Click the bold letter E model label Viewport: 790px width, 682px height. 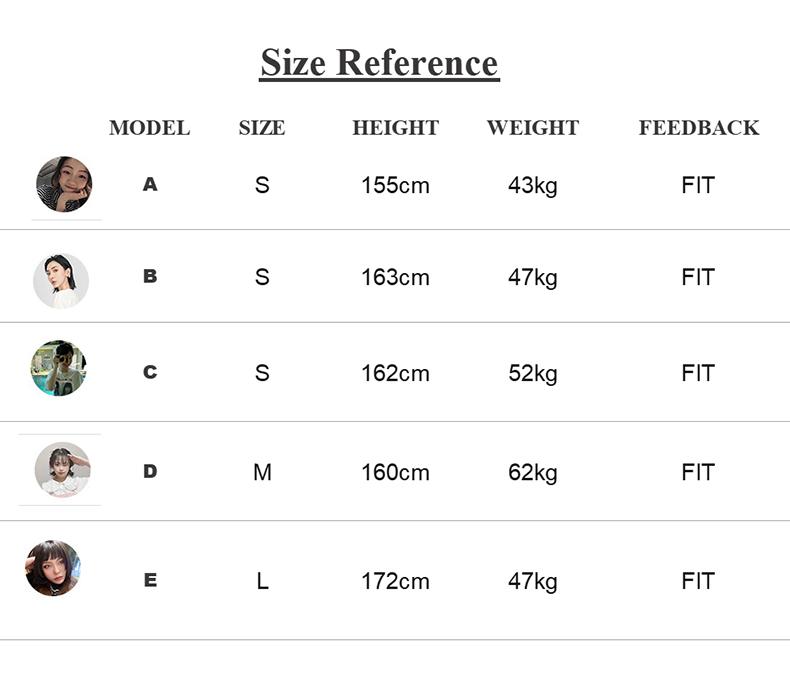pos(150,580)
